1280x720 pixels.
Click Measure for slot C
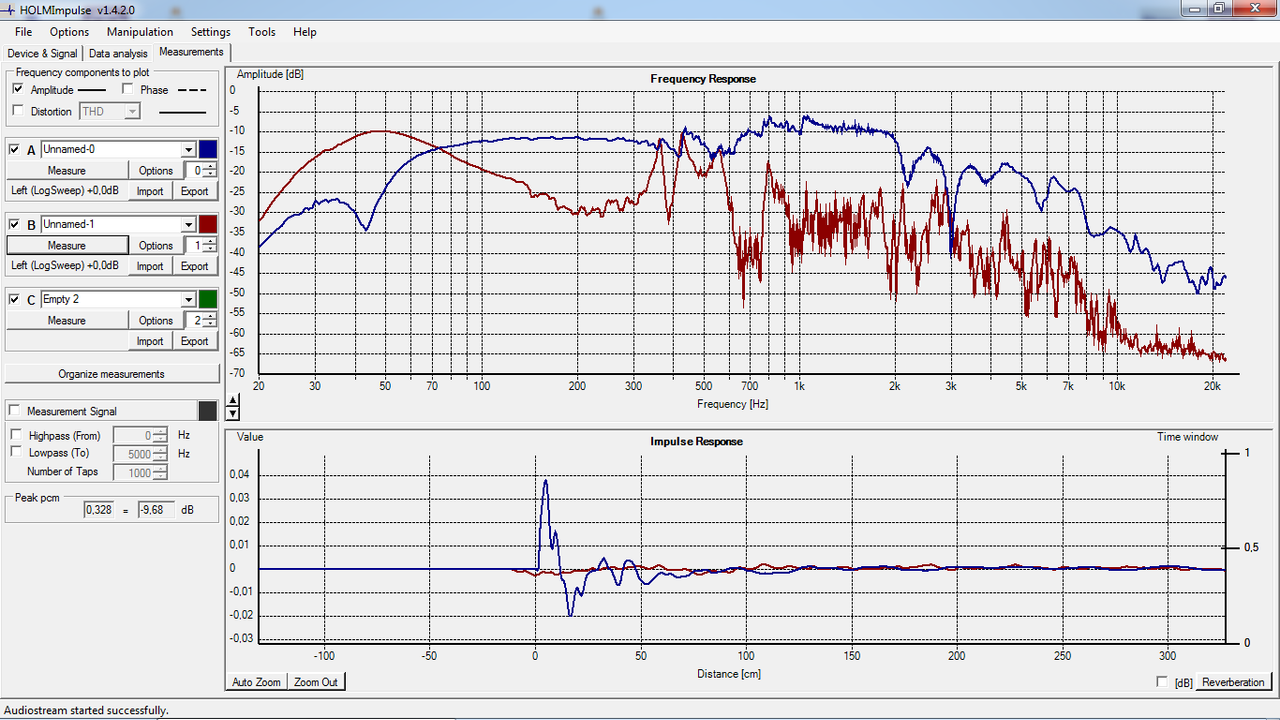pos(67,320)
